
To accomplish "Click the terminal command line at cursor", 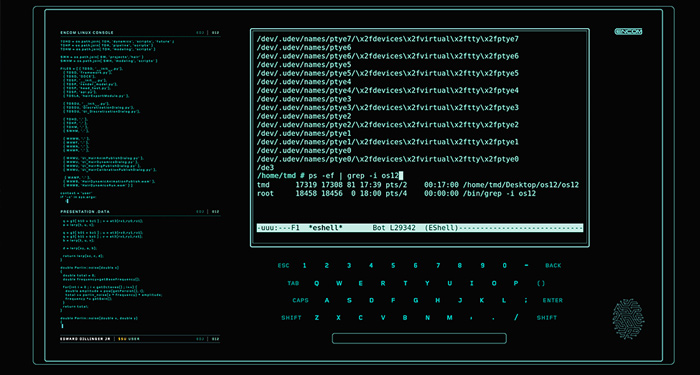I will 330,176.
